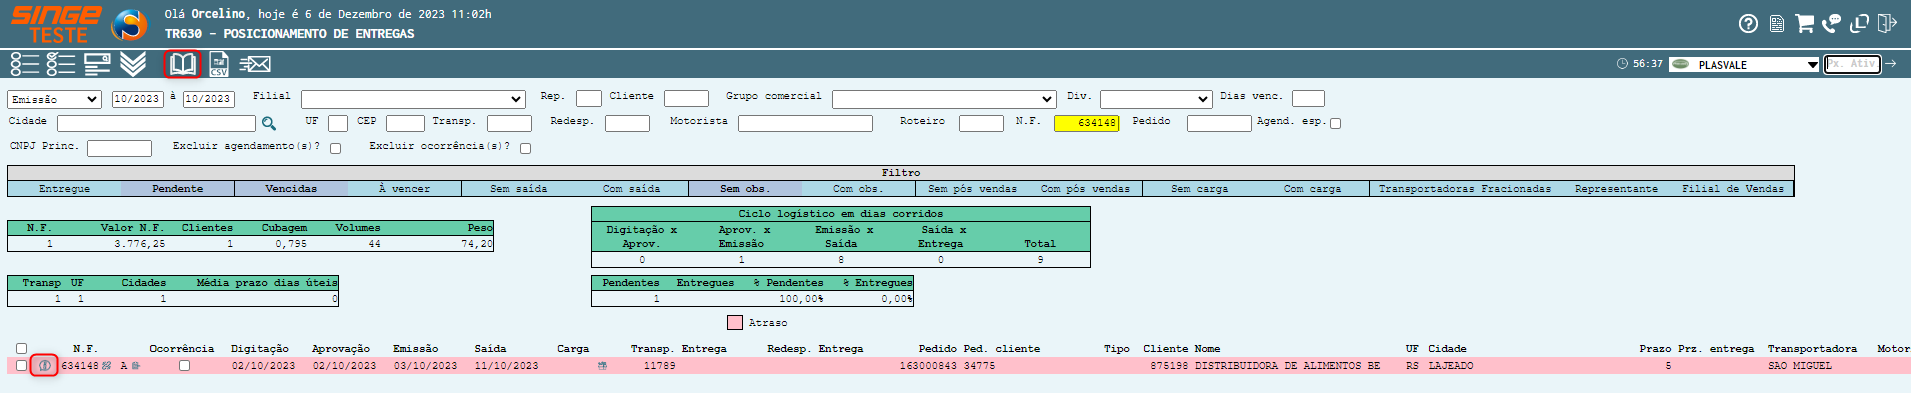Select the Com pós vendas filter
This screenshot has width=1911, height=393.
[x=1086, y=189]
